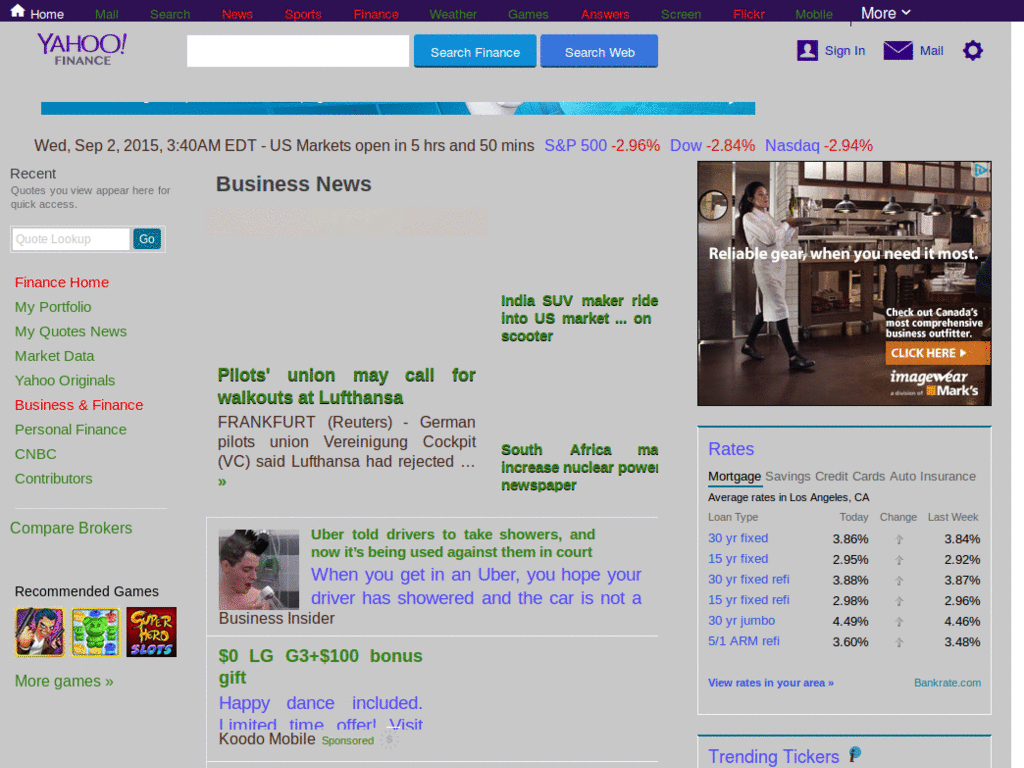Image resolution: width=1024 pixels, height=768 pixels.
Task: Click the More games link
Action: [64, 681]
